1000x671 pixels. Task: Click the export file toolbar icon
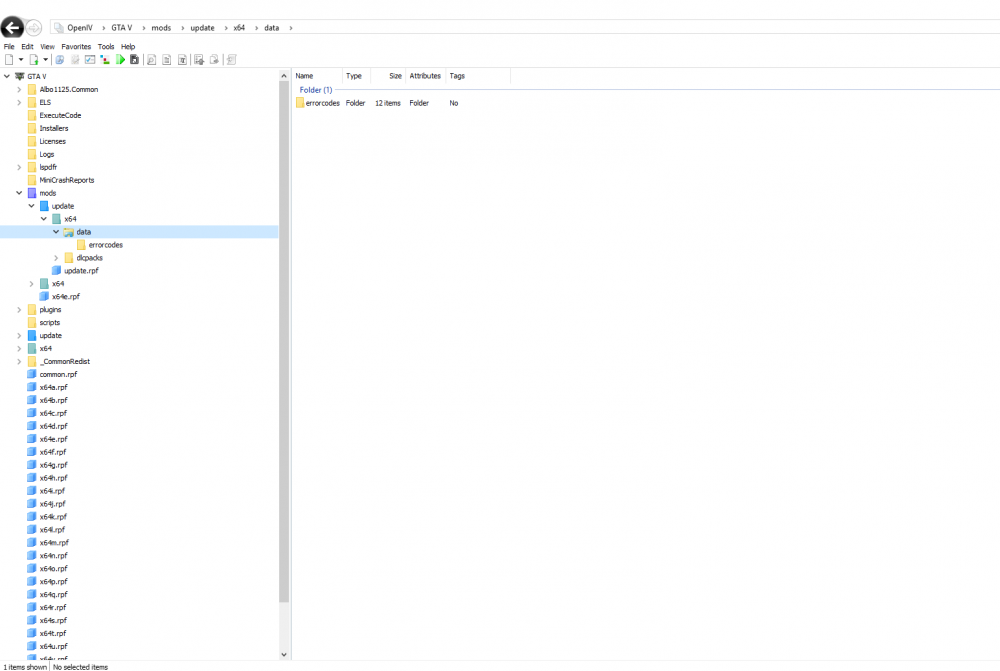click(215, 60)
